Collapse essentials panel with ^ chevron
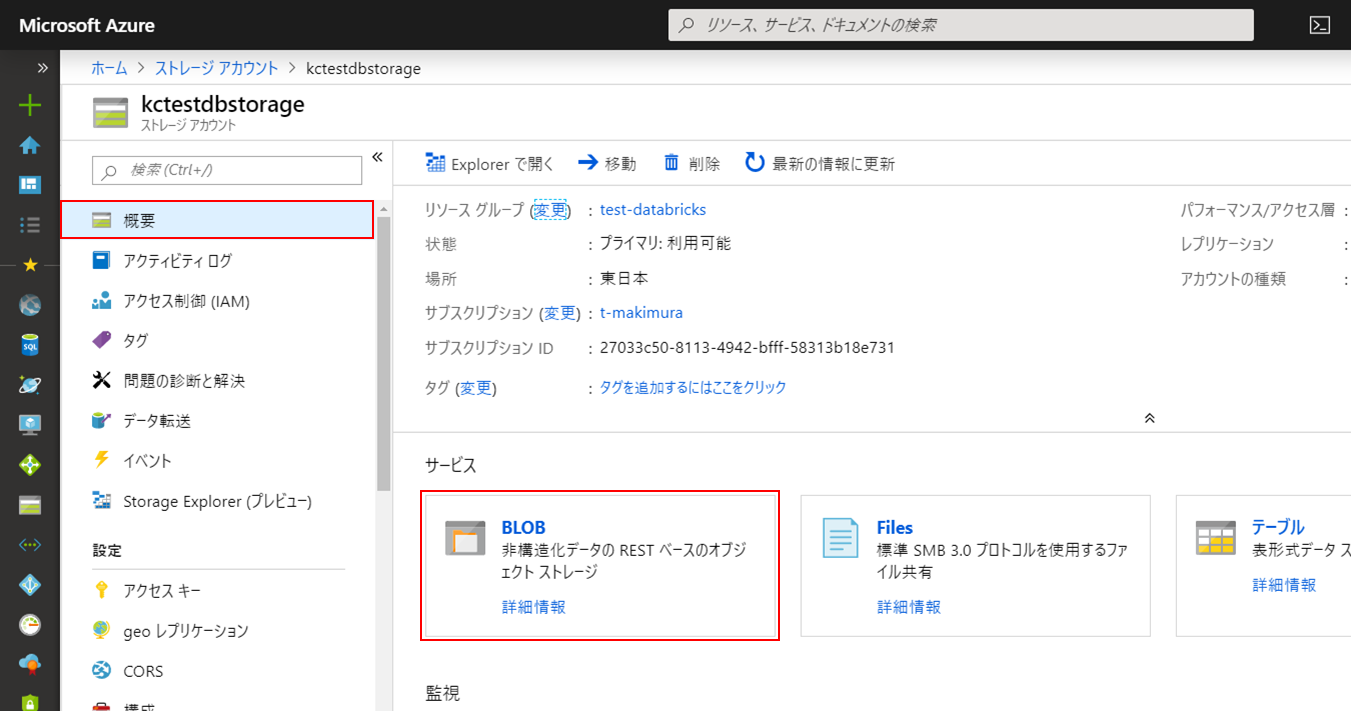This screenshot has width=1351, height=711. (x=1148, y=417)
